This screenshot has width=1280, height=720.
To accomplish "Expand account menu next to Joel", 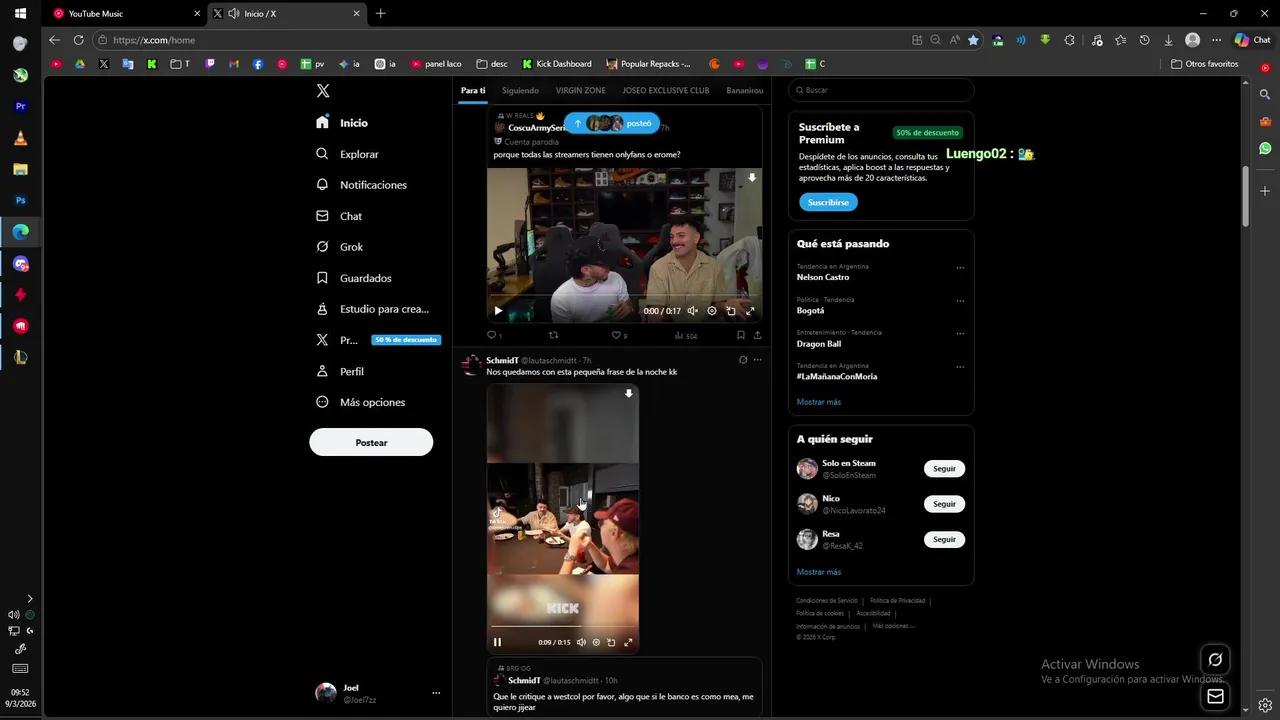I will click(x=436, y=693).
